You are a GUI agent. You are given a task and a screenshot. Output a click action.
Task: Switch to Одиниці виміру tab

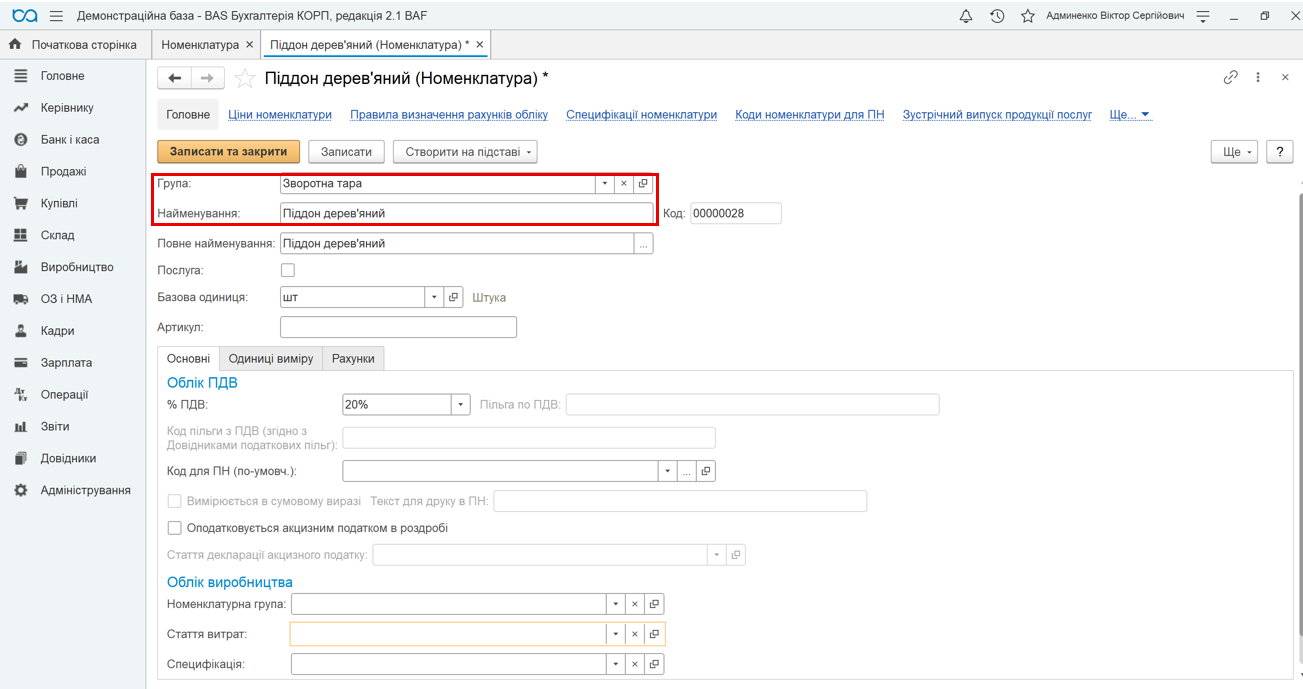(x=271, y=359)
